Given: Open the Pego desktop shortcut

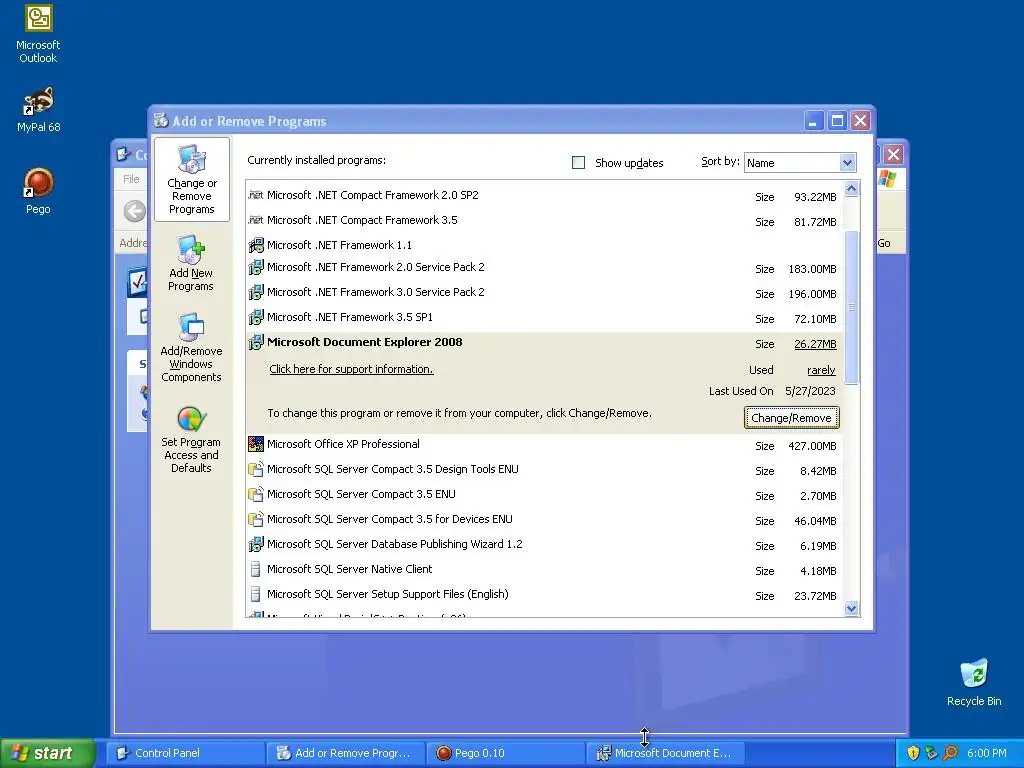Looking at the screenshot, I should click(x=38, y=191).
